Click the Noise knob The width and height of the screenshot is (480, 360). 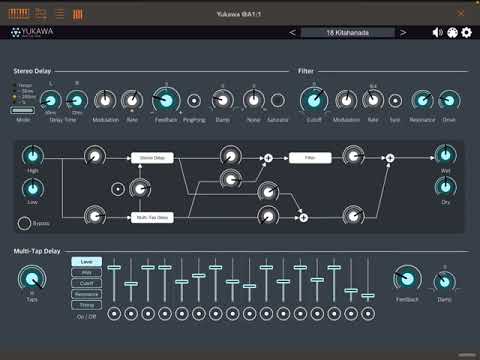[254, 100]
